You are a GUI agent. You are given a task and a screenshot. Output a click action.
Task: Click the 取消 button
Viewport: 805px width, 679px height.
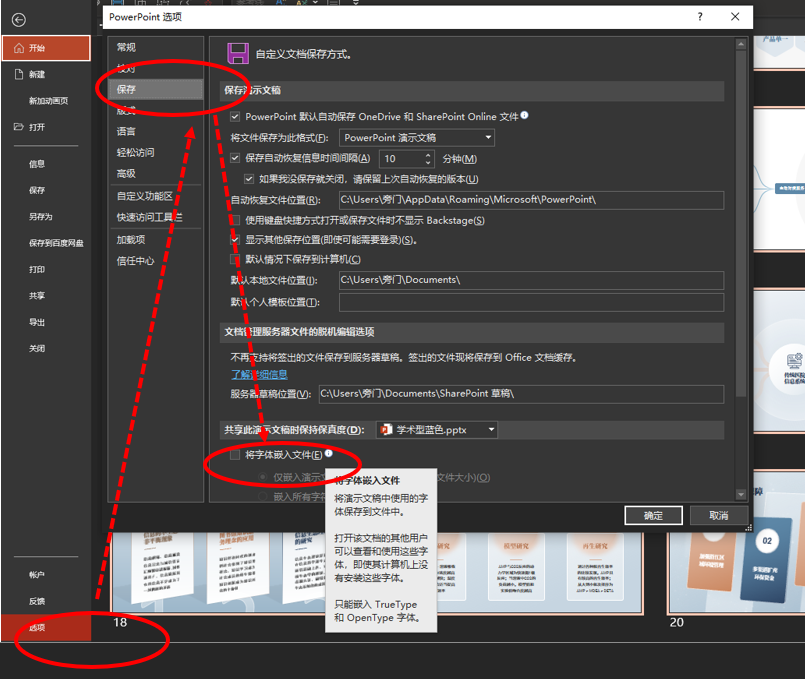(x=718, y=515)
